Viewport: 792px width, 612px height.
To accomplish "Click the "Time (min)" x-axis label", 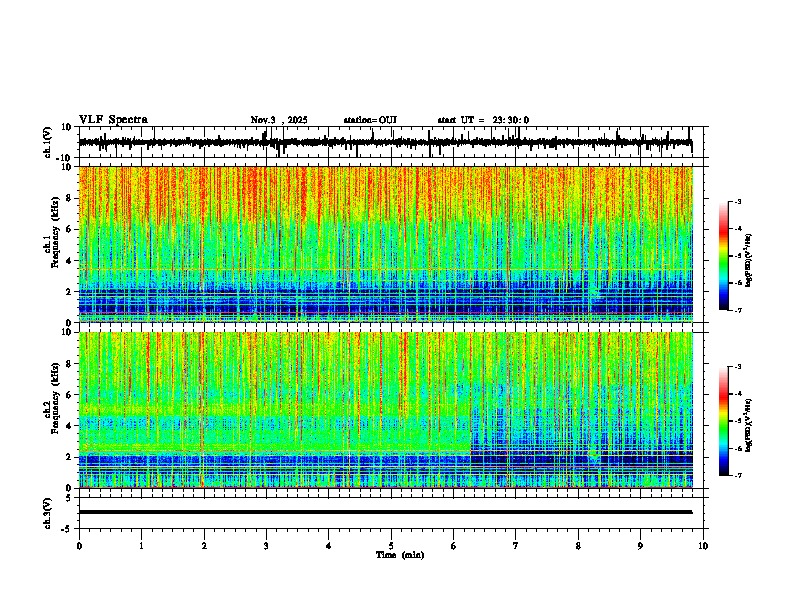I will pos(400,555).
